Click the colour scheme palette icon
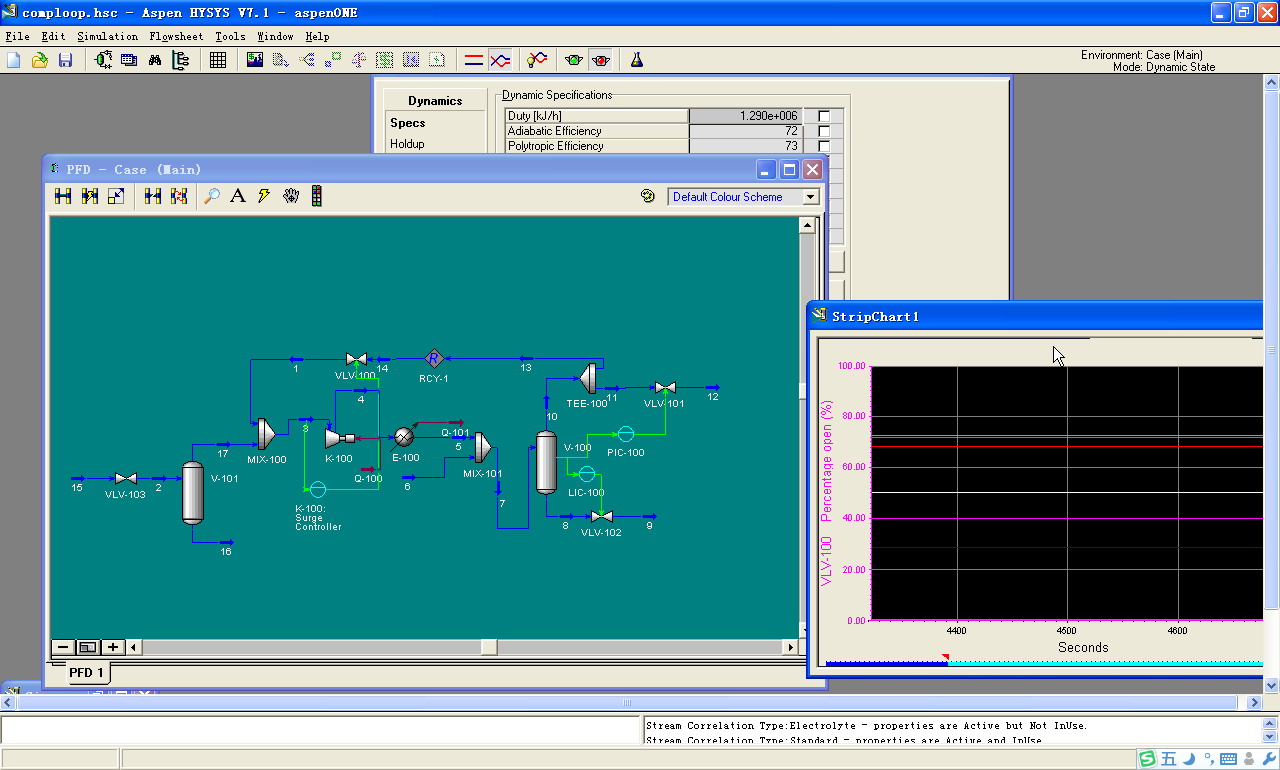Screen dimensions: 1280x770 coord(648,196)
